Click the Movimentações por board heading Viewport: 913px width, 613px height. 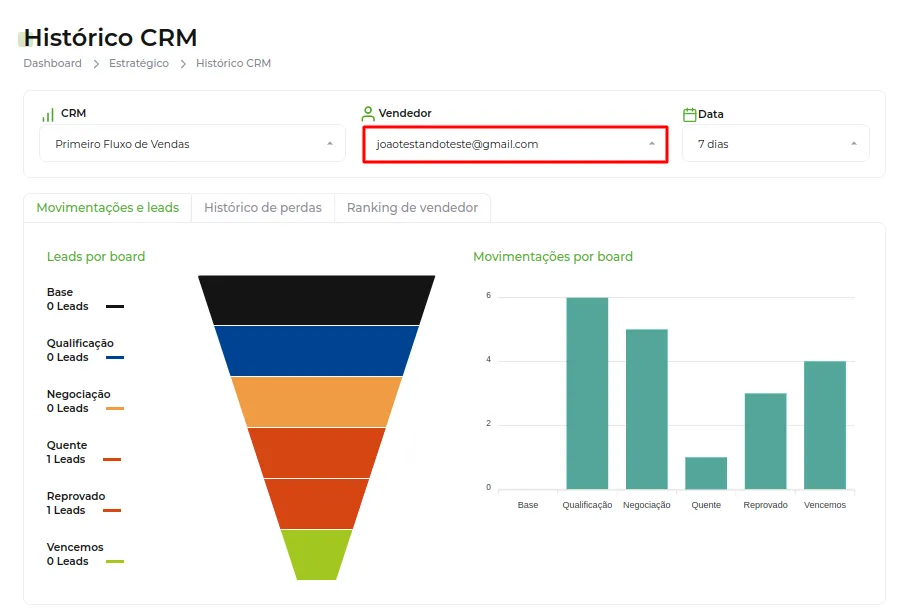point(553,257)
